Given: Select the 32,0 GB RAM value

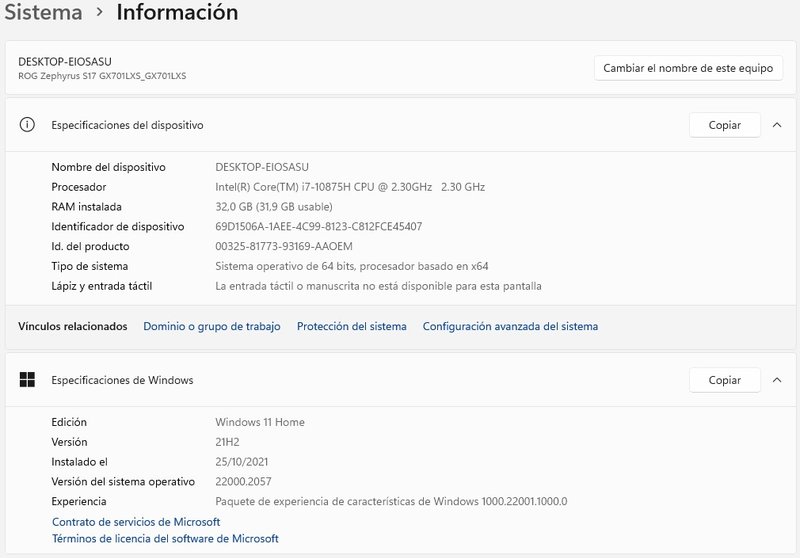Looking at the screenshot, I should click(x=274, y=207).
